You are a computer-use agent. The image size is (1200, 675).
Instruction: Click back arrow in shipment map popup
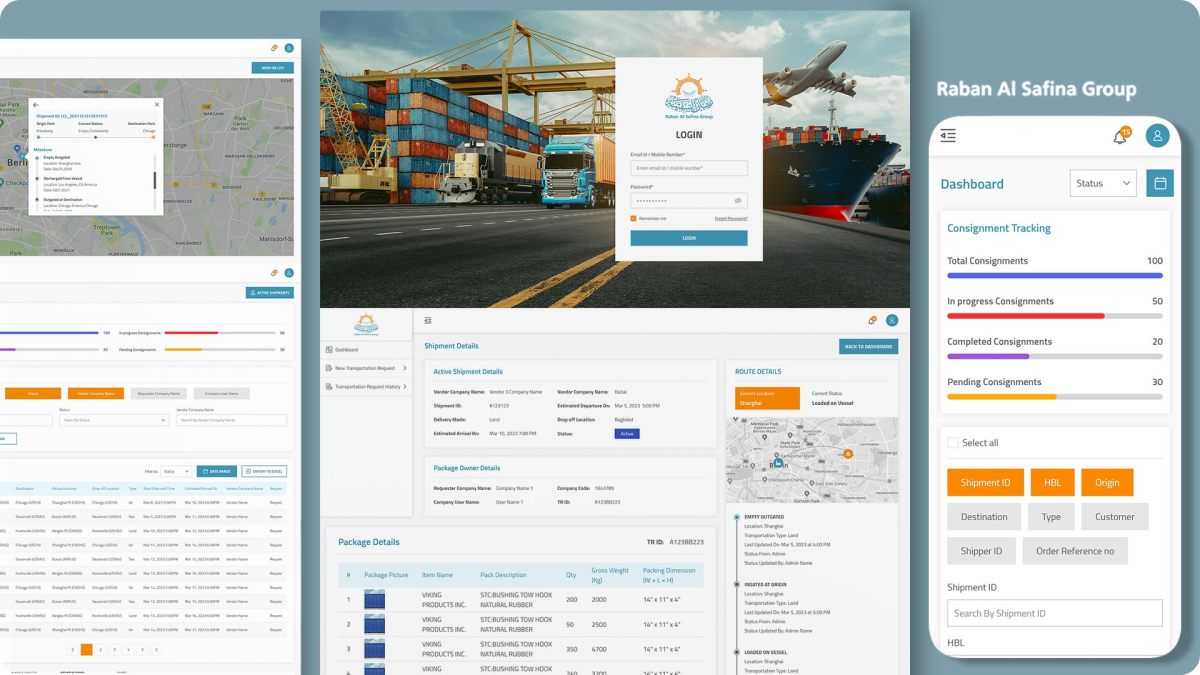[x=36, y=104]
